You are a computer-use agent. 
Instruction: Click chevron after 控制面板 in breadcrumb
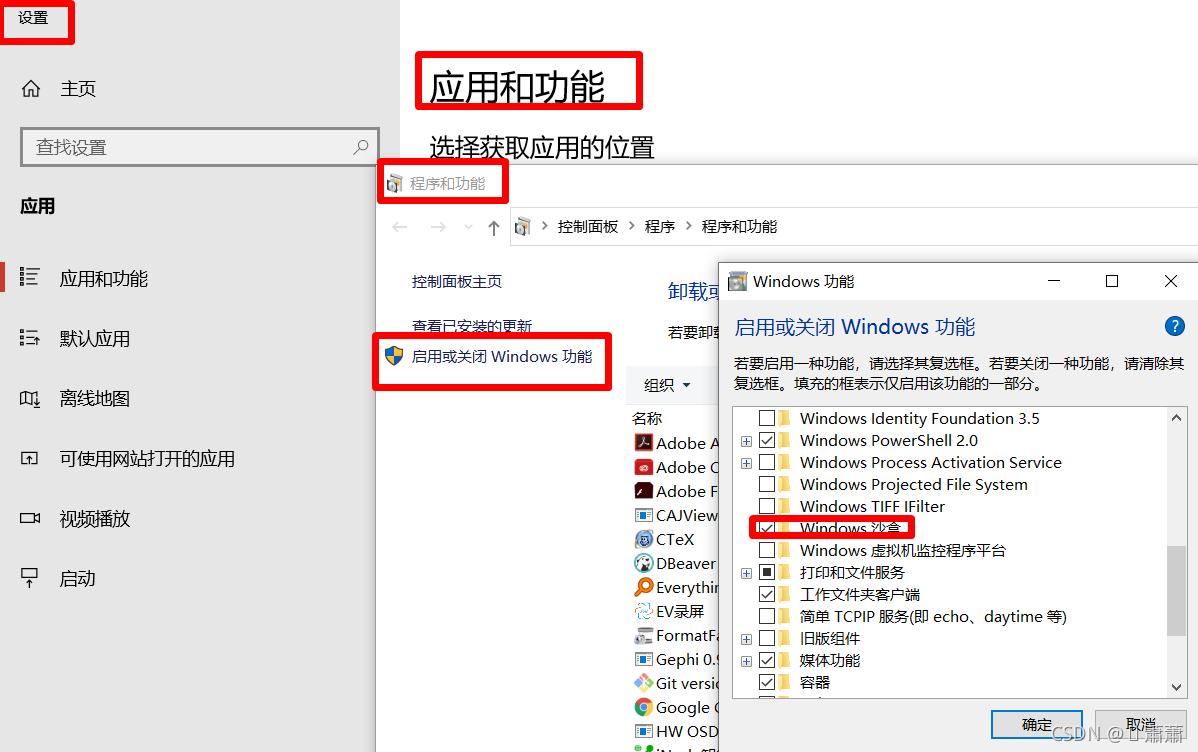click(630, 226)
